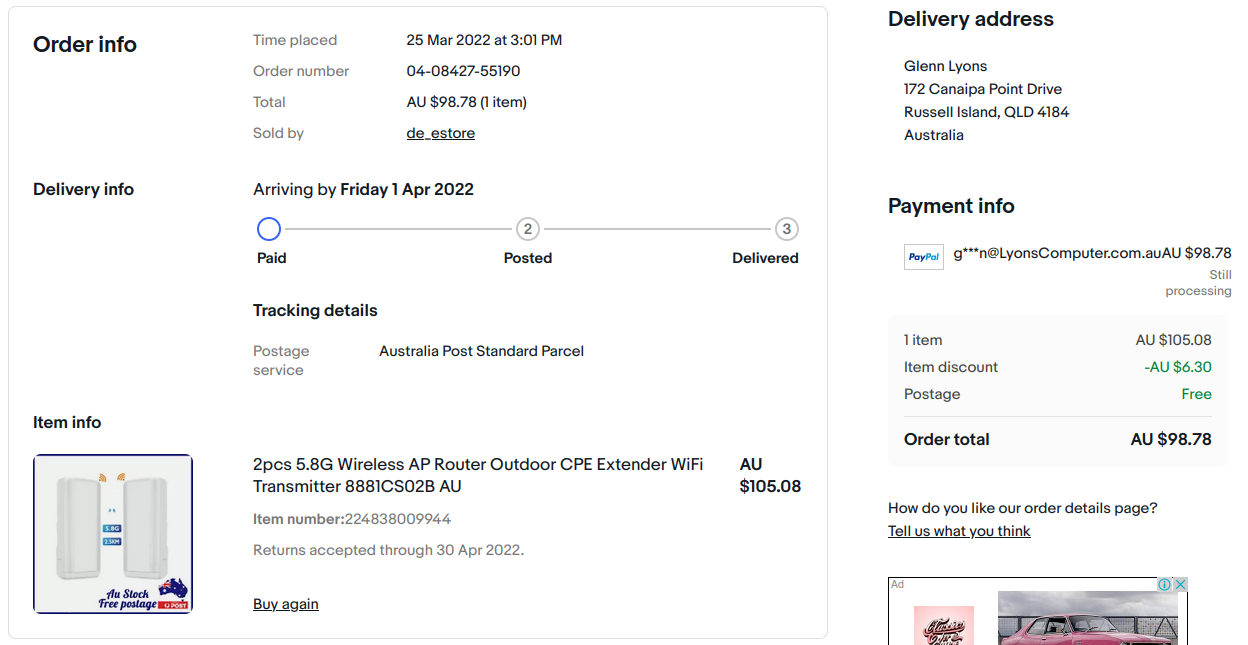
Task: Open Tell us what you think feedback link
Action: click(959, 531)
